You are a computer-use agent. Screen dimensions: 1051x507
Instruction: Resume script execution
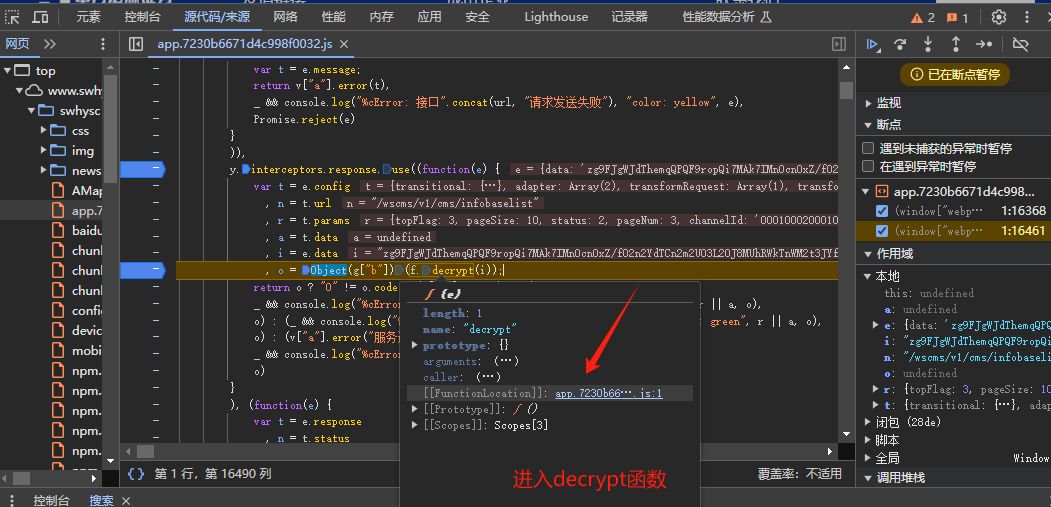872,44
